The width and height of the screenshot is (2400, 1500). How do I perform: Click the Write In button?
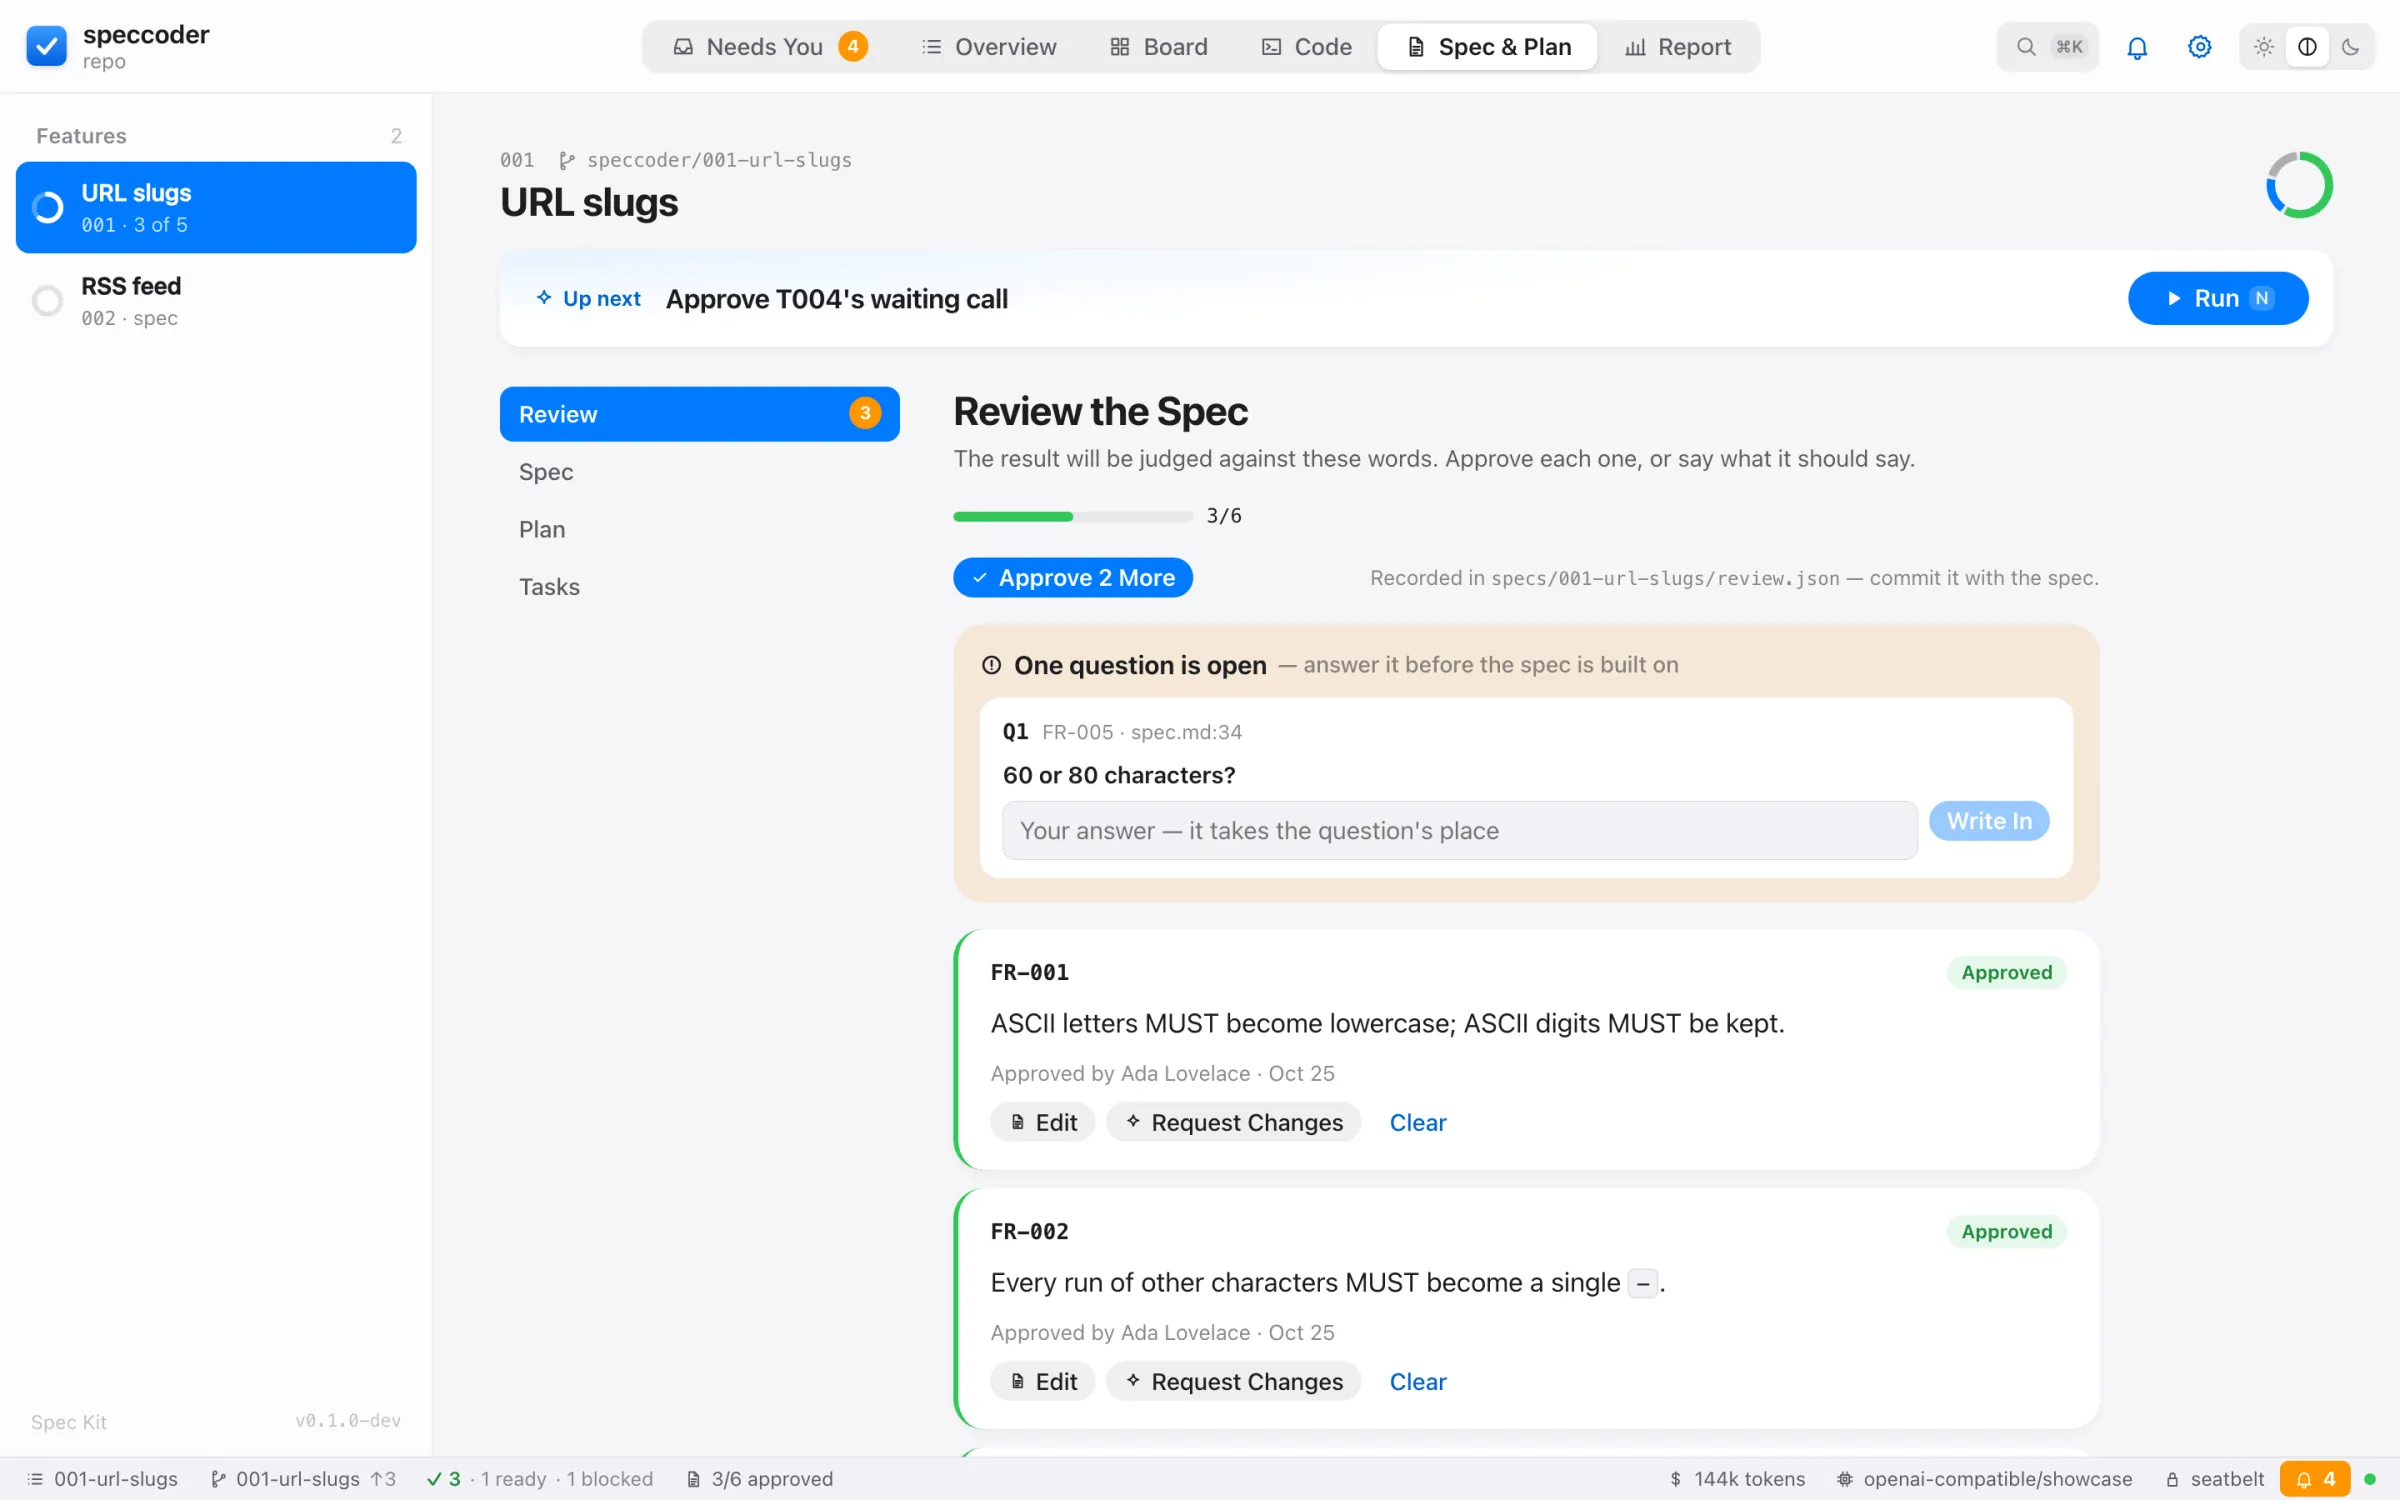pyautogui.click(x=1988, y=821)
